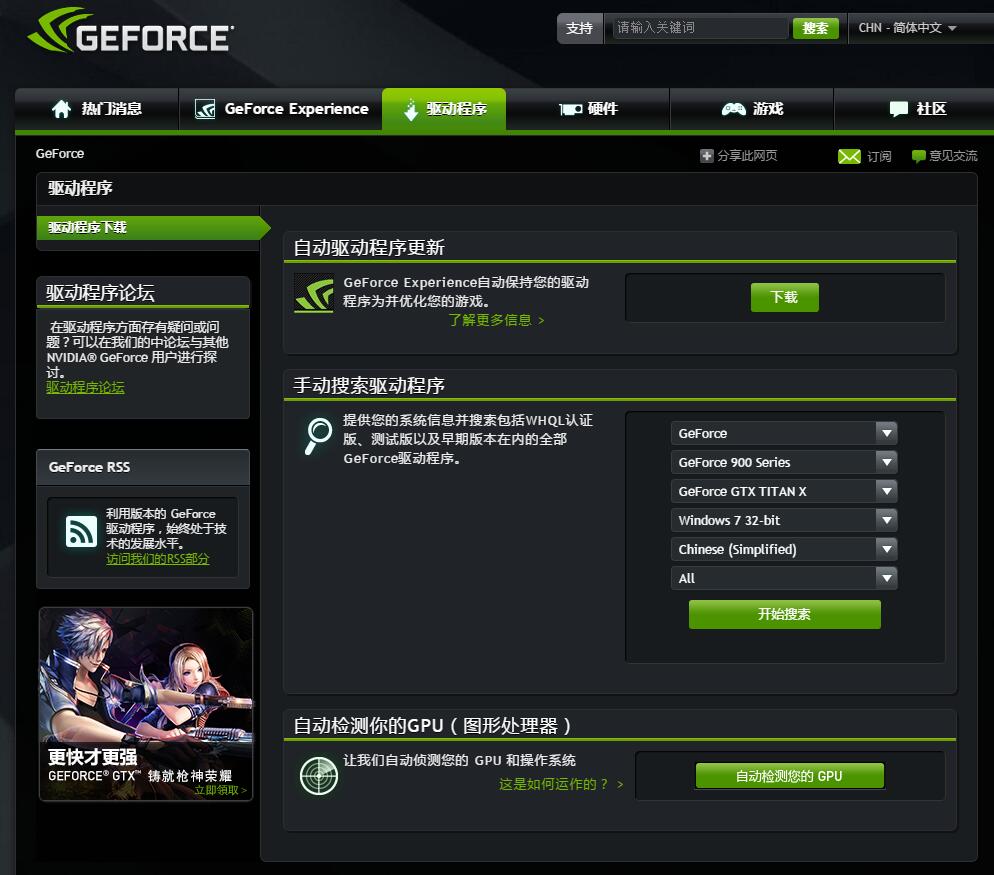Click the GPU auto-detect radar icon

tap(318, 776)
